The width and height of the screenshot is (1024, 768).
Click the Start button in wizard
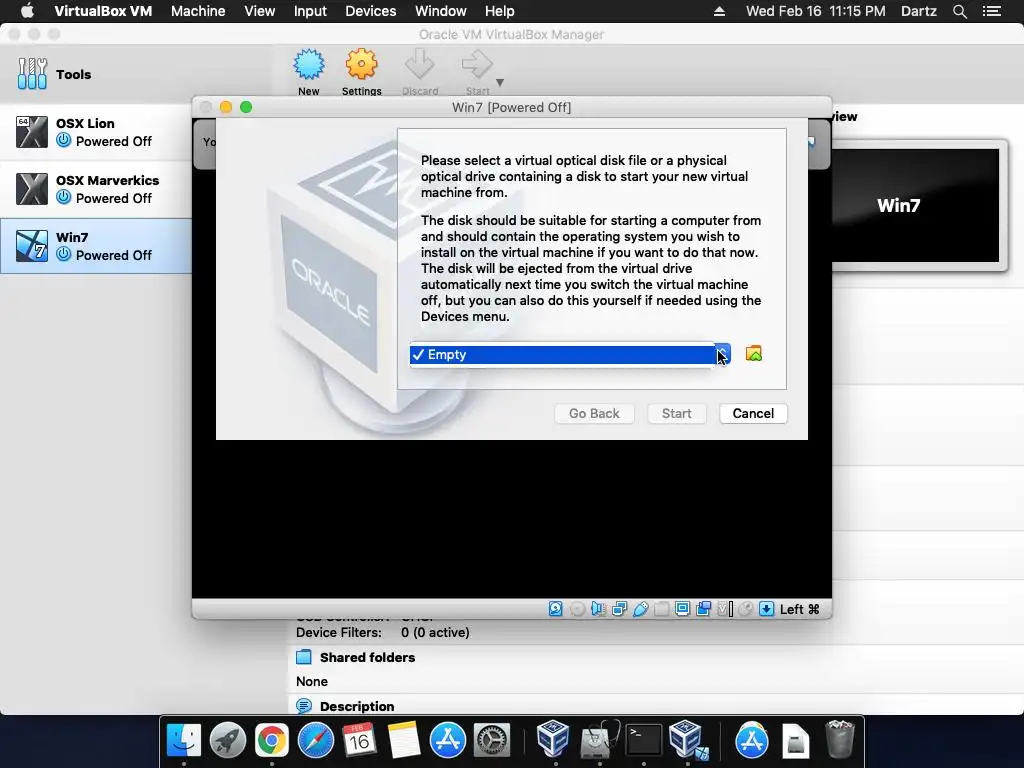point(677,413)
